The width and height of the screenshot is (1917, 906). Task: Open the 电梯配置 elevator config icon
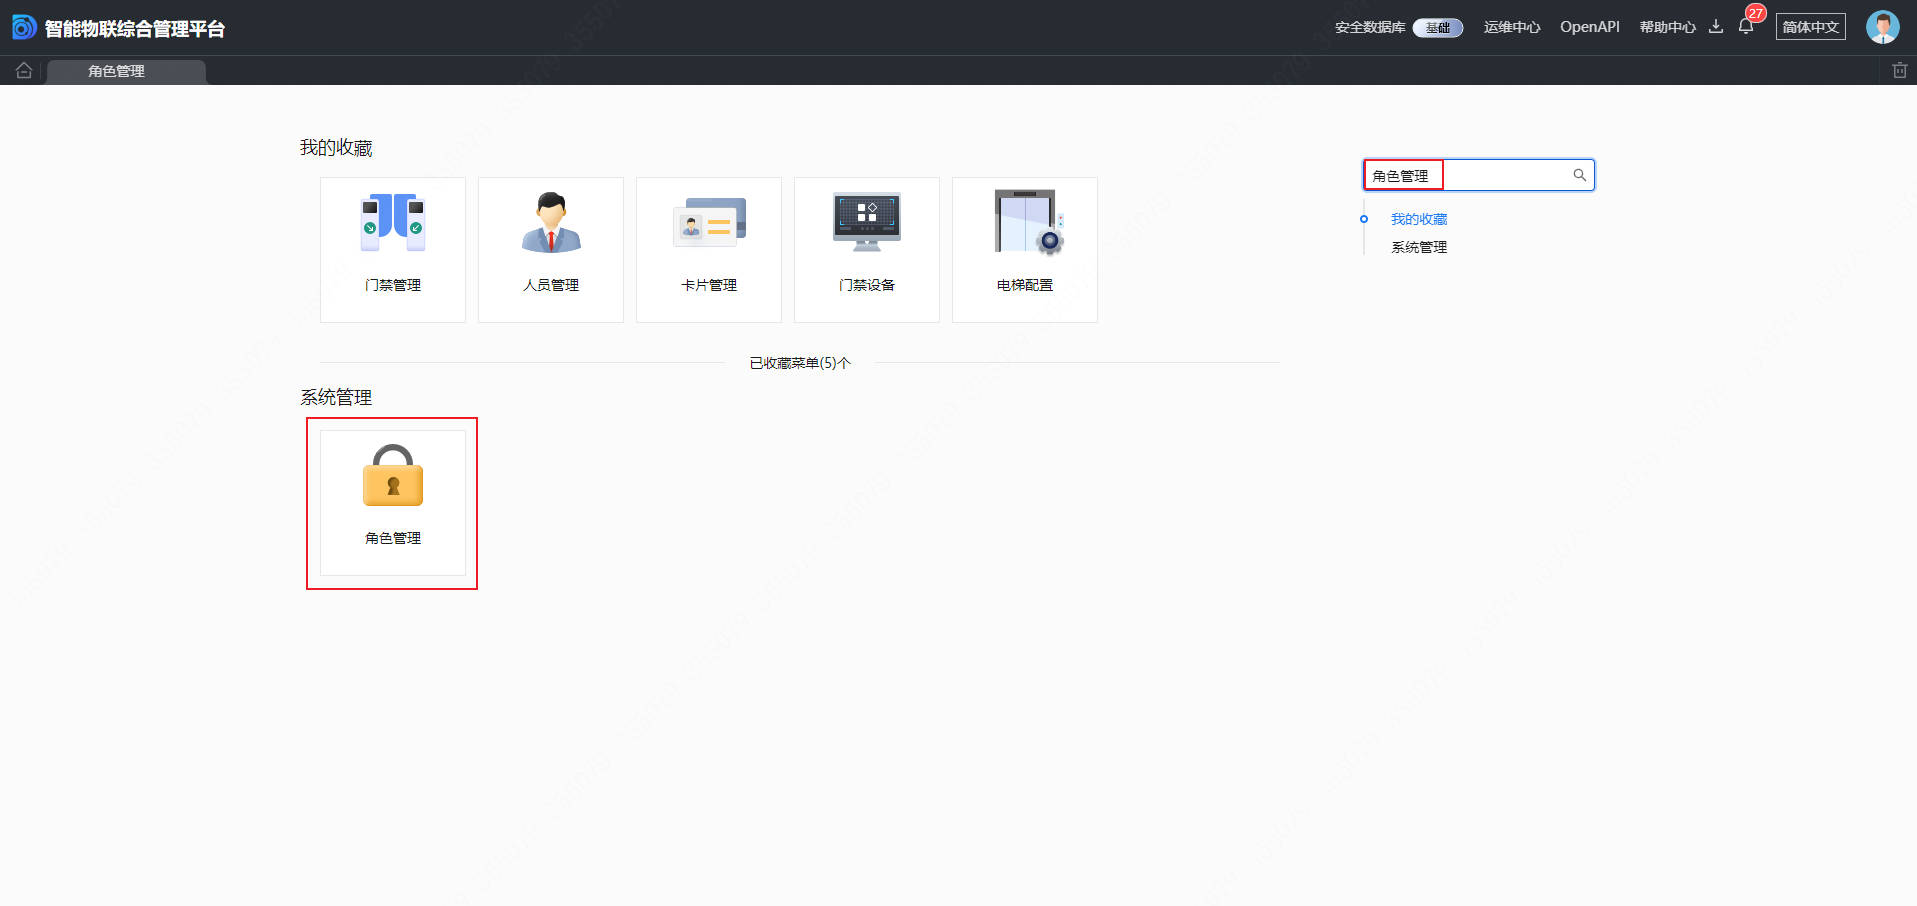(x=1025, y=224)
